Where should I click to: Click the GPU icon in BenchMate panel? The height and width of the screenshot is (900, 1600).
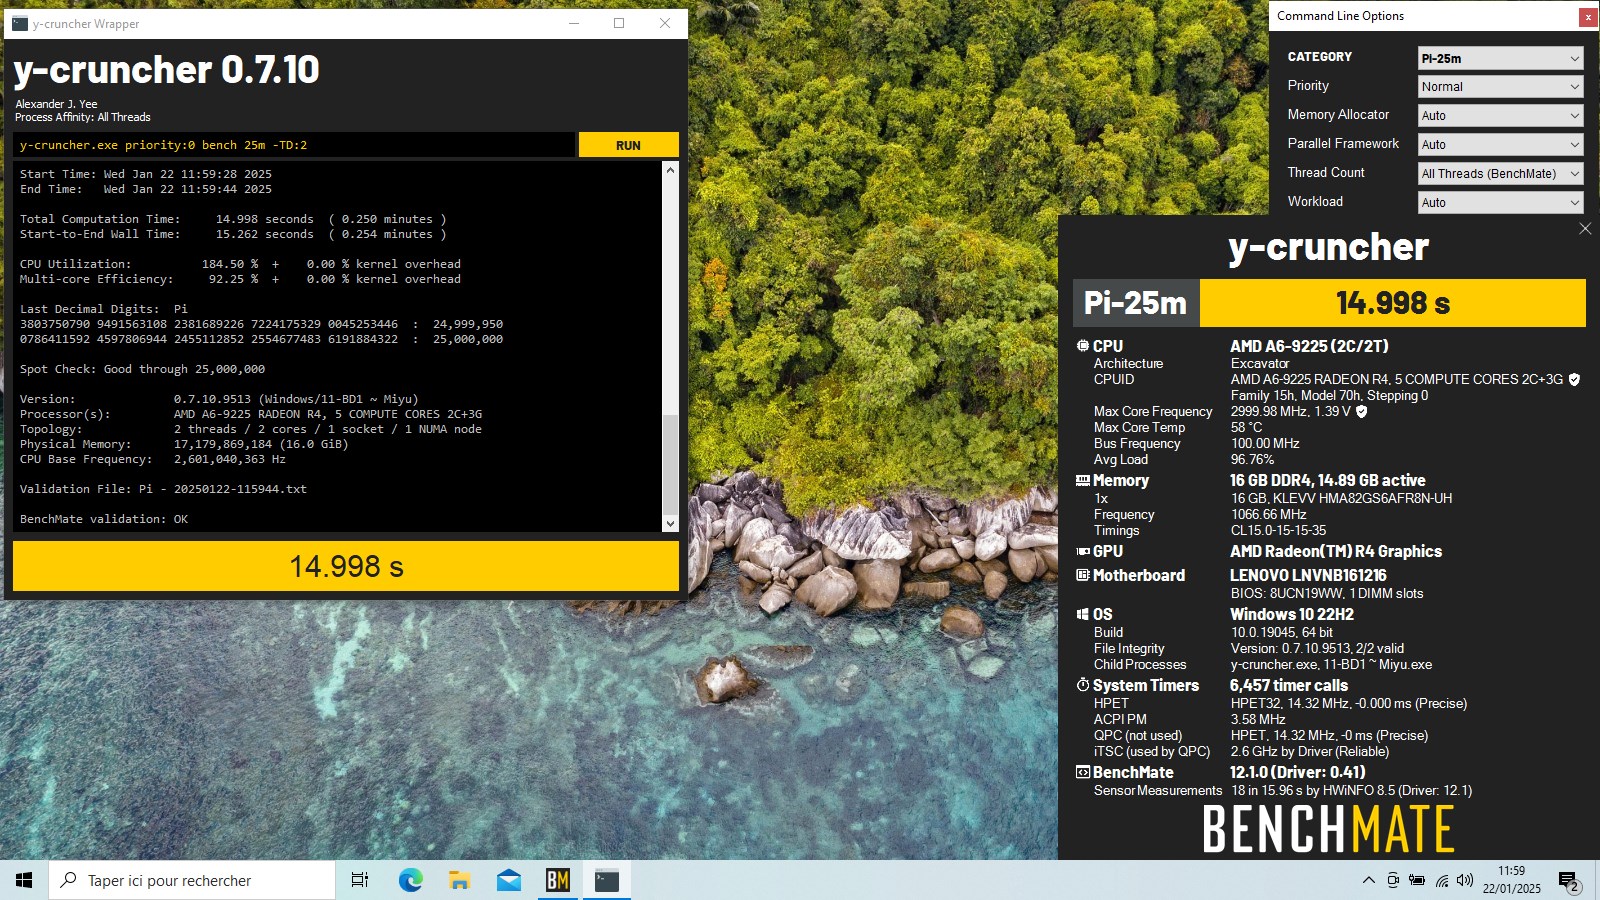coord(1082,552)
